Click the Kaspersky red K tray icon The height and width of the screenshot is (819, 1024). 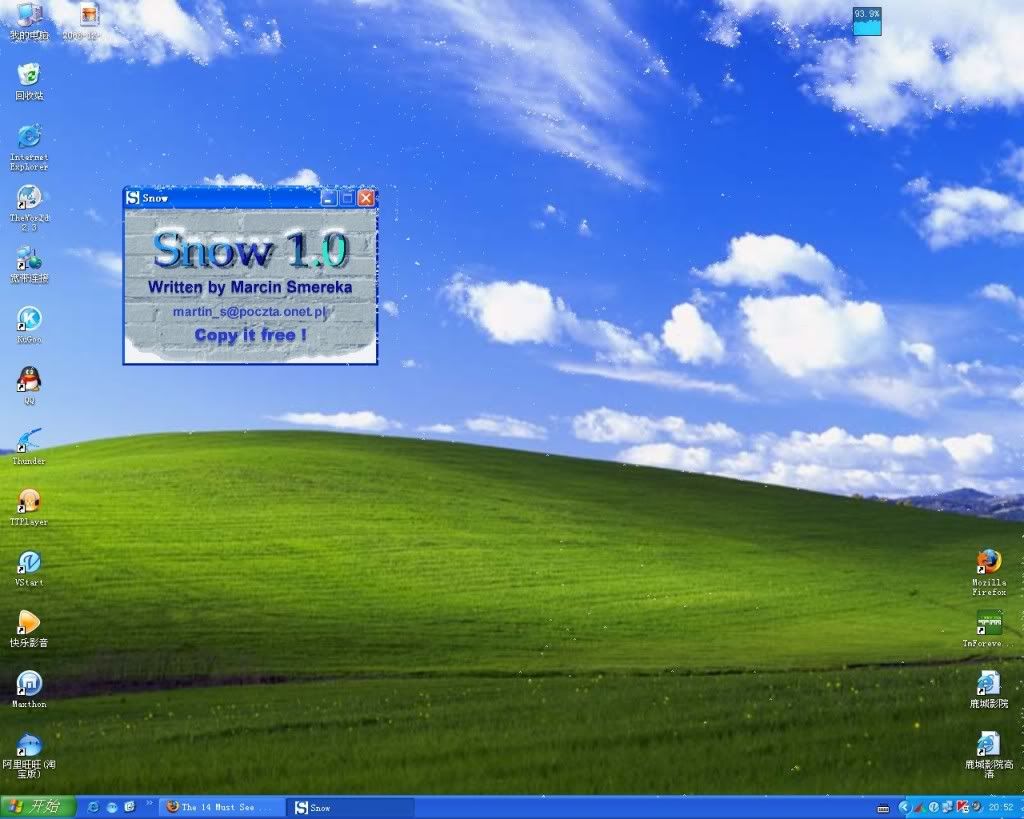pos(962,807)
